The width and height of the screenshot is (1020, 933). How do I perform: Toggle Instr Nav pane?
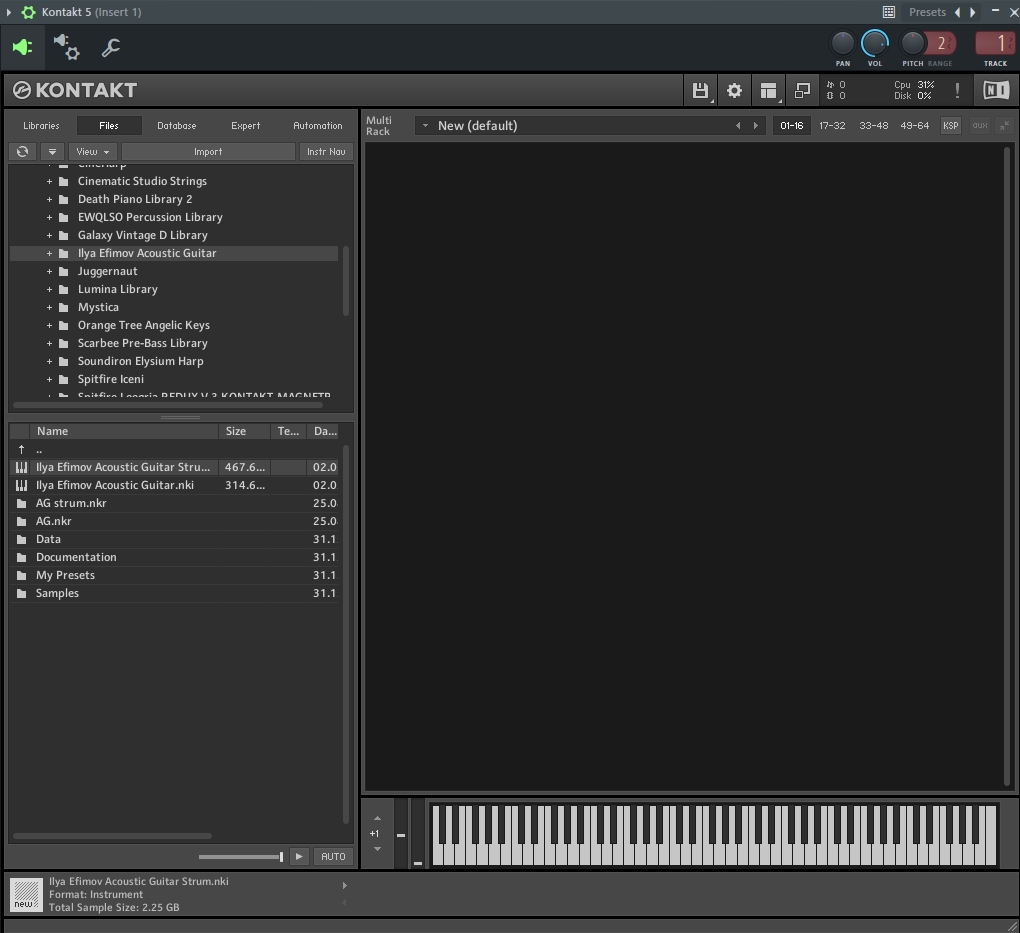[326, 152]
